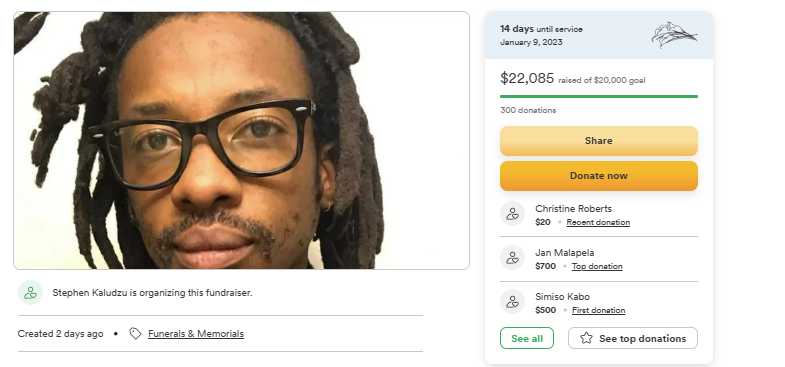785x367 pixels.
Task: Open the Recent donation link
Action: [598, 222]
